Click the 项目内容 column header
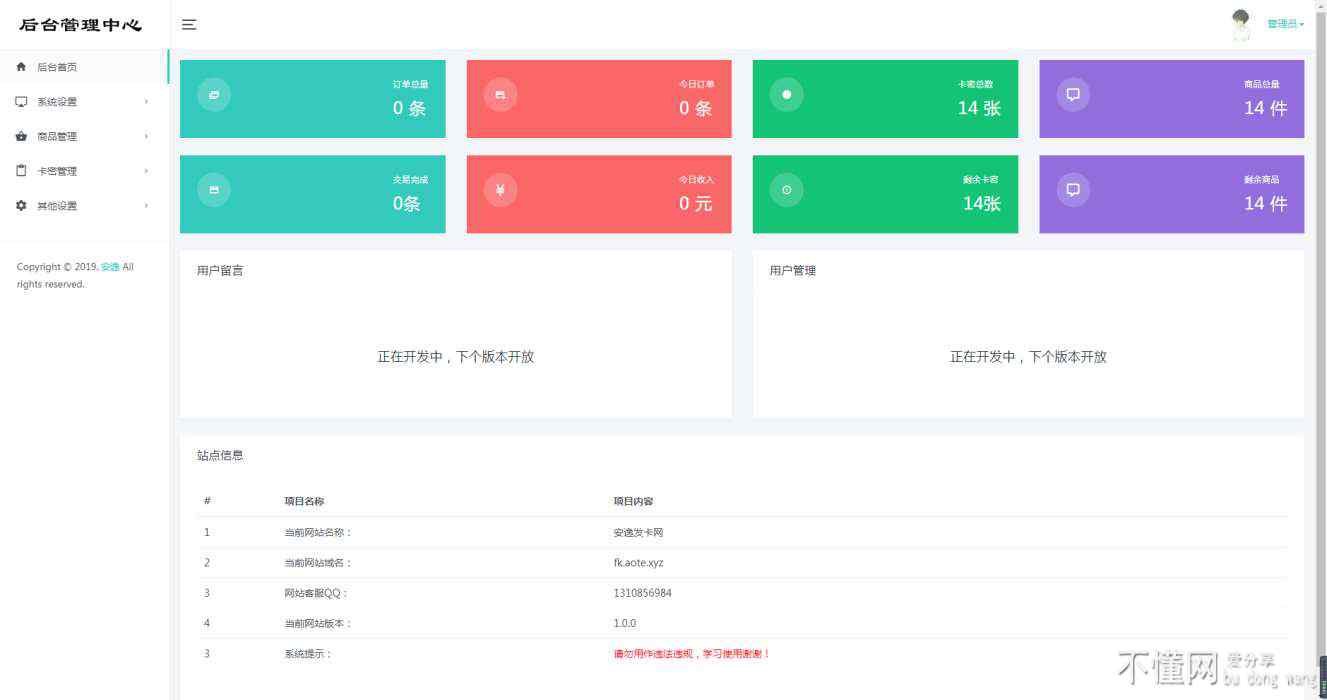This screenshot has height=700, width=1327. tap(633, 501)
